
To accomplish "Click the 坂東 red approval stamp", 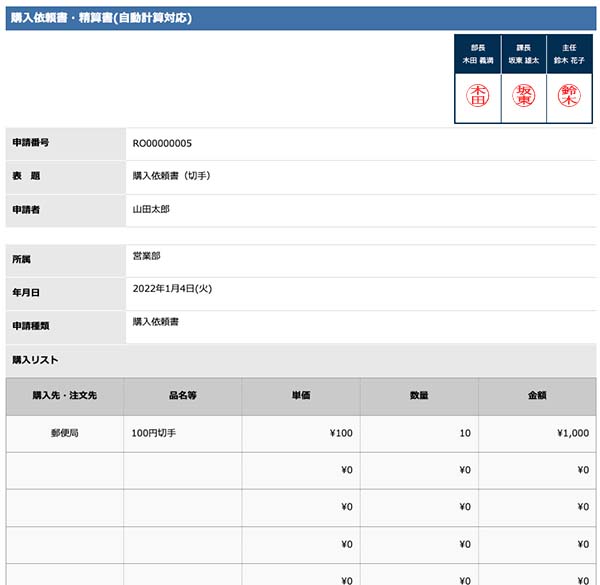I will 523,95.
